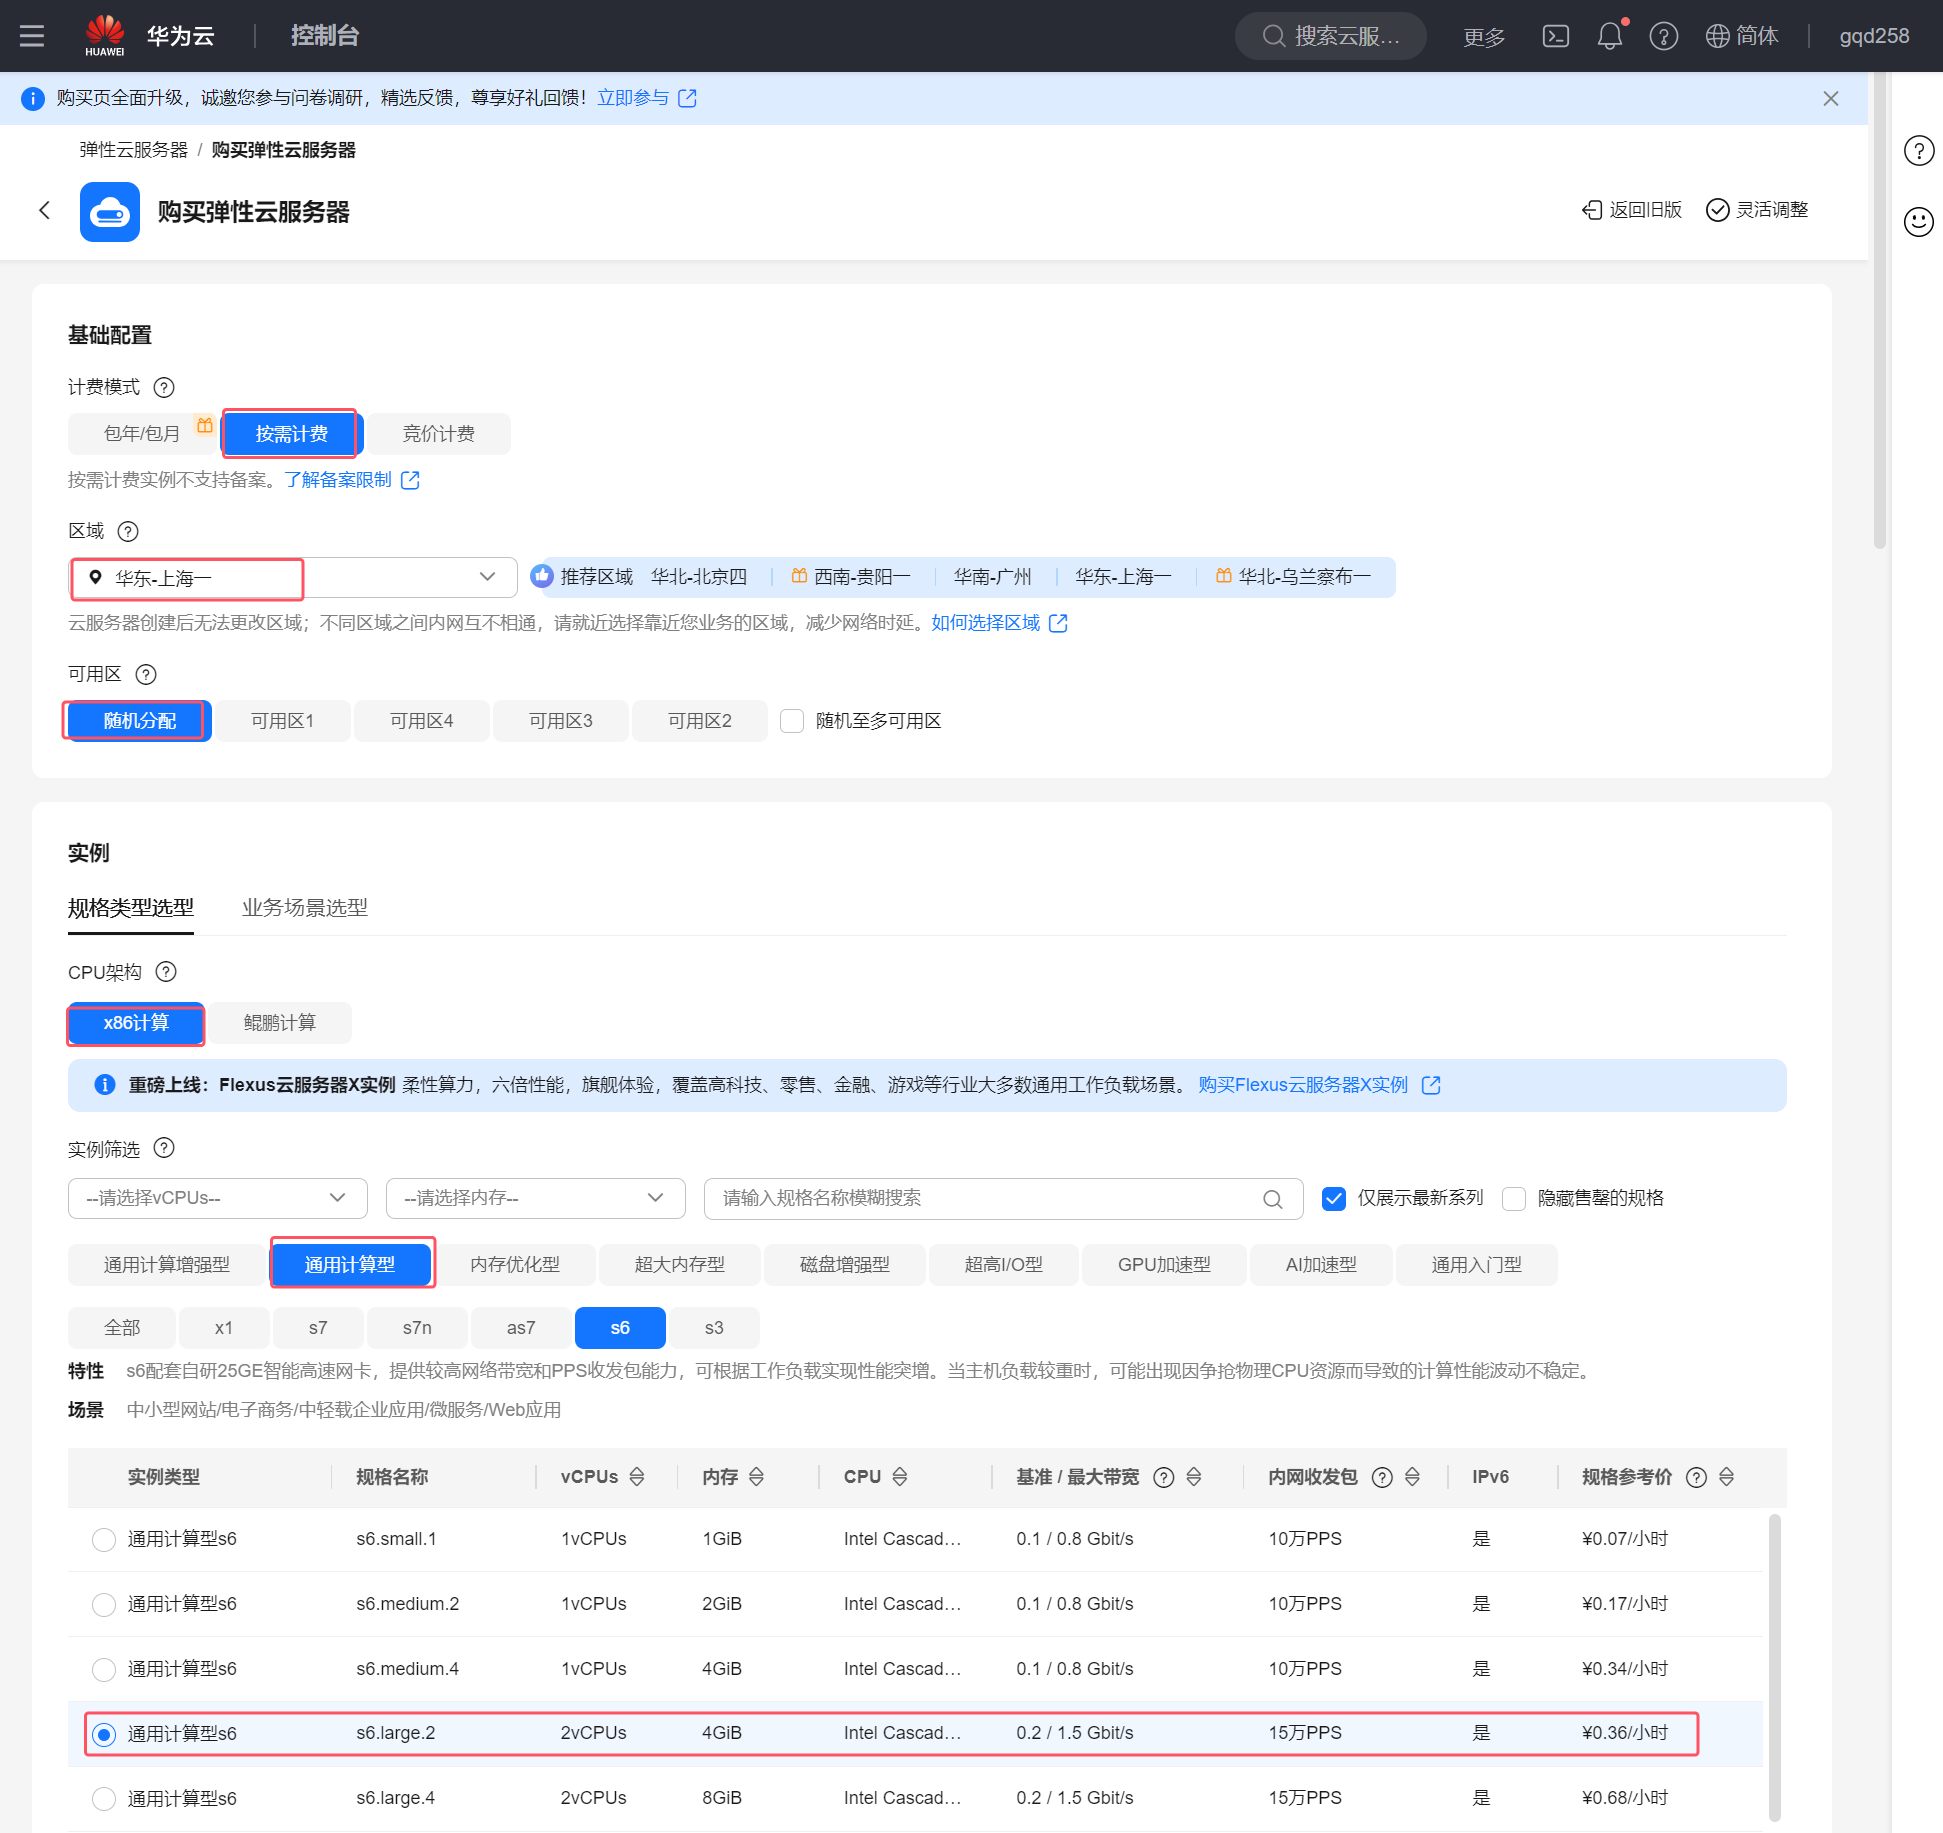The image size is (1943, 1833).
Task: Click the spec name search field
Action: click(x=1003, y=1198)
